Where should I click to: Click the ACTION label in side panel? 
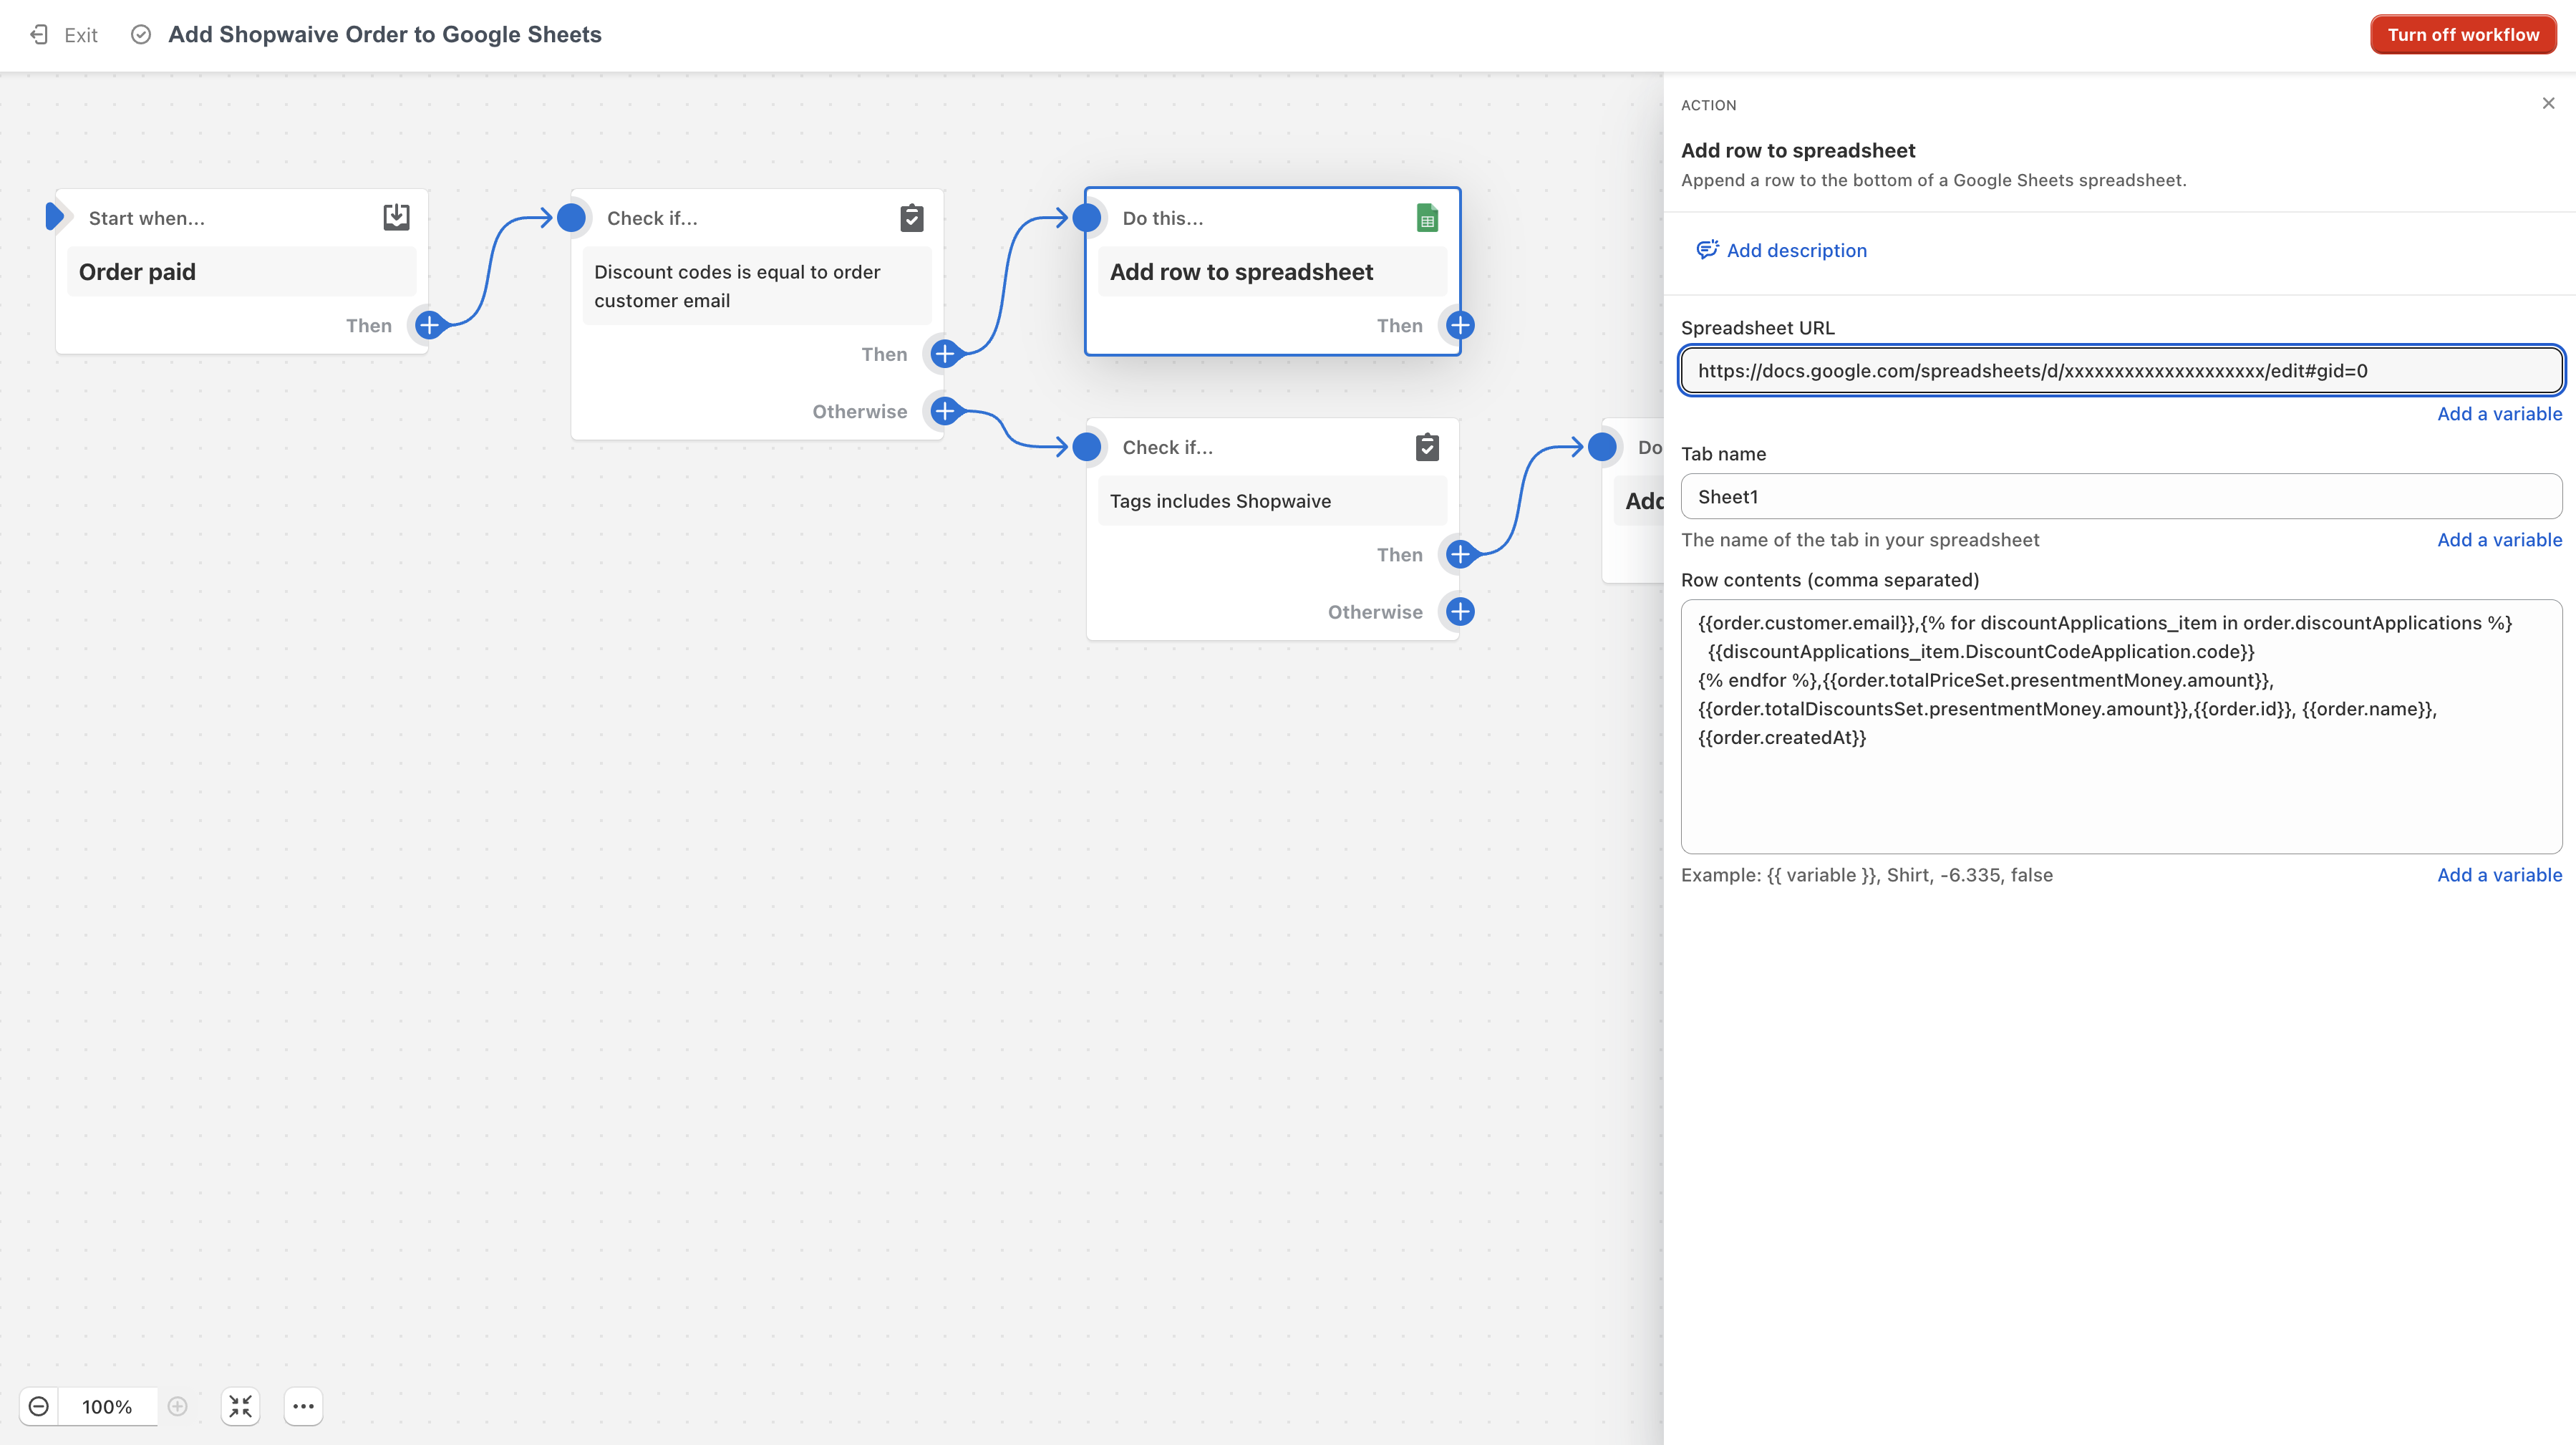[x=1708, y=105]
